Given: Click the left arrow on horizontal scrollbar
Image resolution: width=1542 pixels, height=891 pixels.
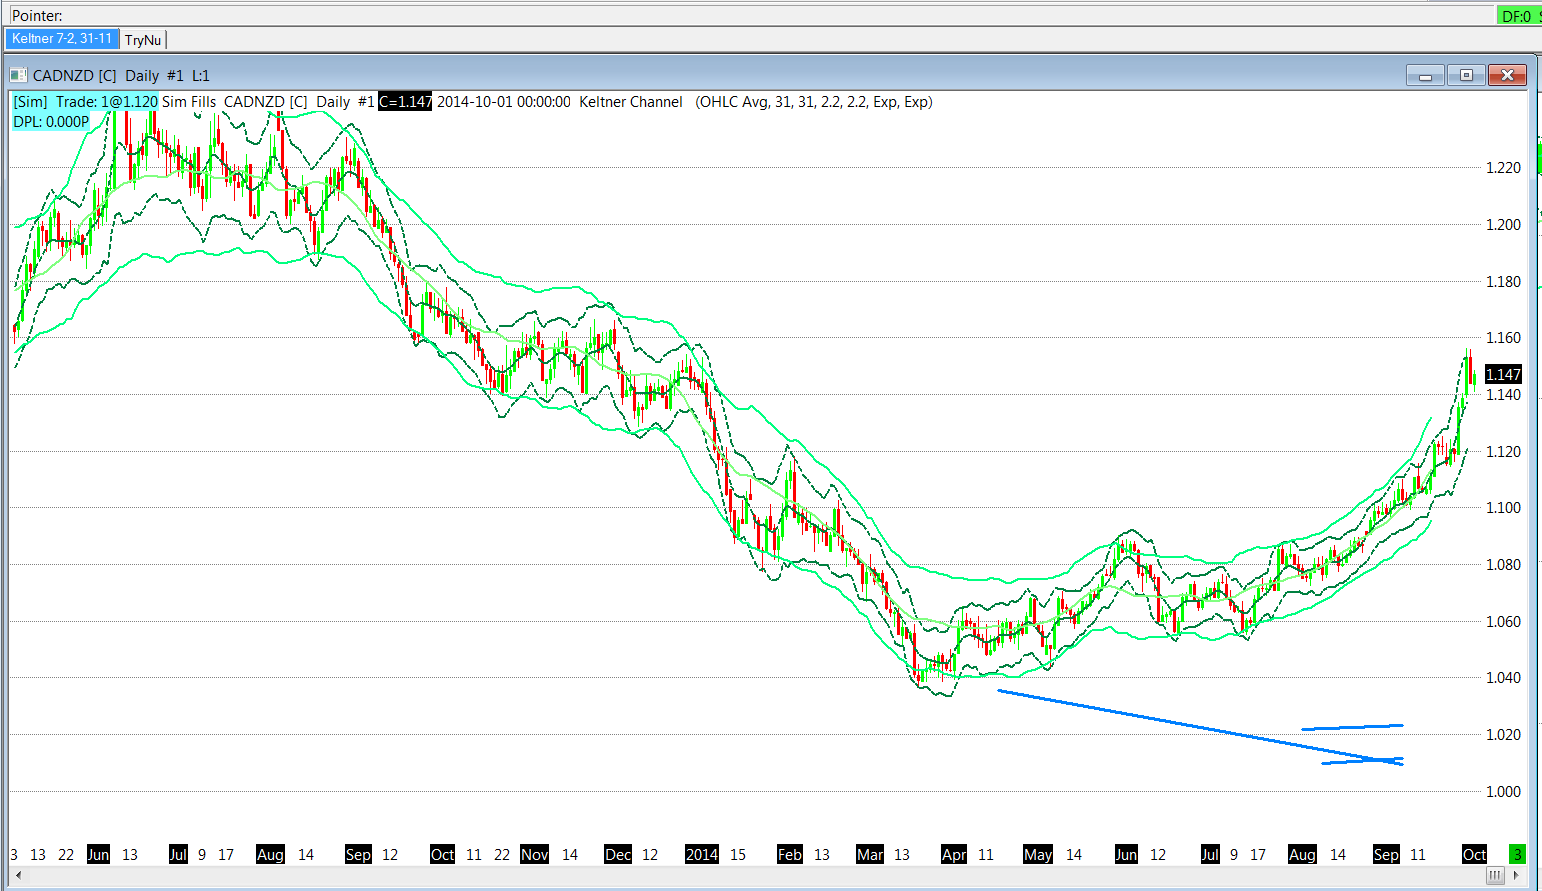Looking at the screenshot, I should [x=18, y=876].
